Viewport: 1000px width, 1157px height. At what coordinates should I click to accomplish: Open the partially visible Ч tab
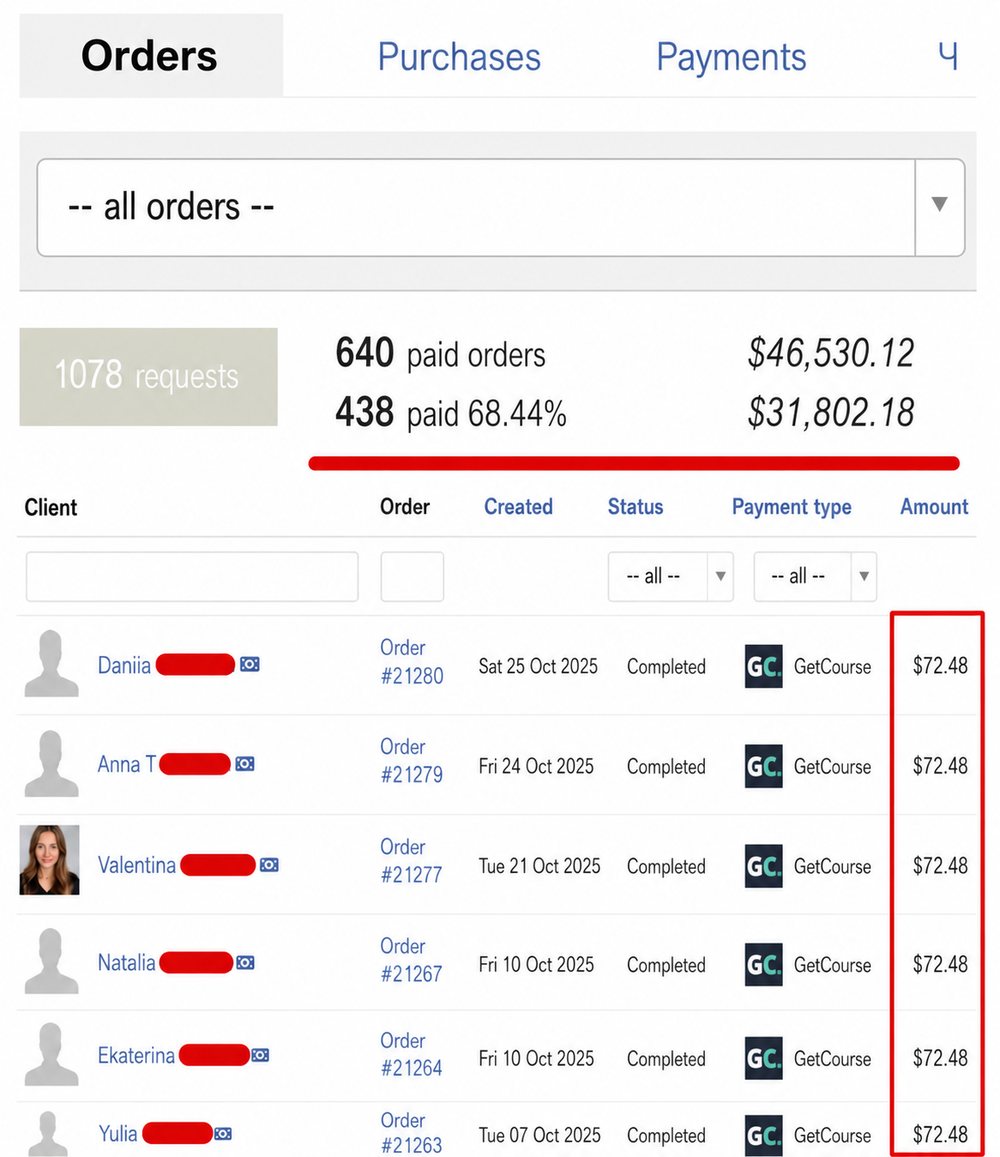tap(948, 55)
